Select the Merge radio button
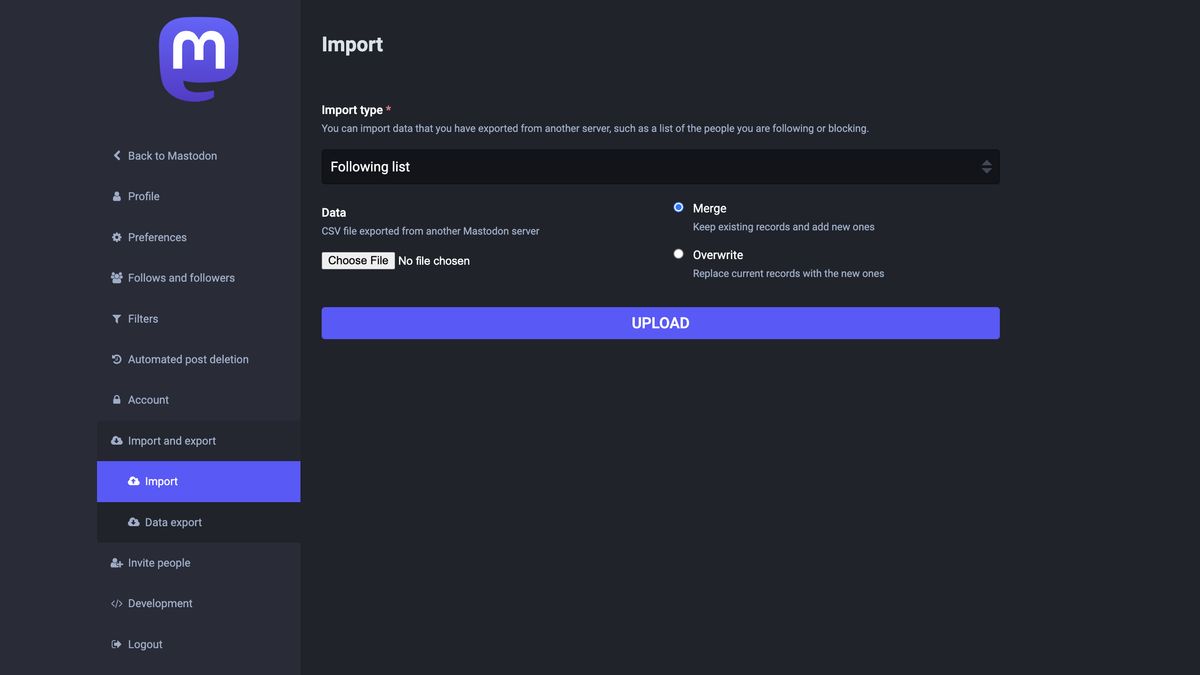The height and width of the screenshot is (675, 1200). pos(678,207)
